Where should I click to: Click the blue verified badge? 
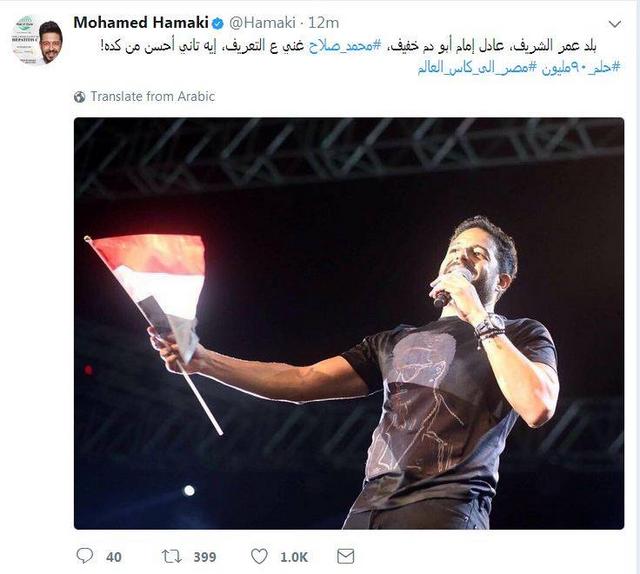pos(218,24)
